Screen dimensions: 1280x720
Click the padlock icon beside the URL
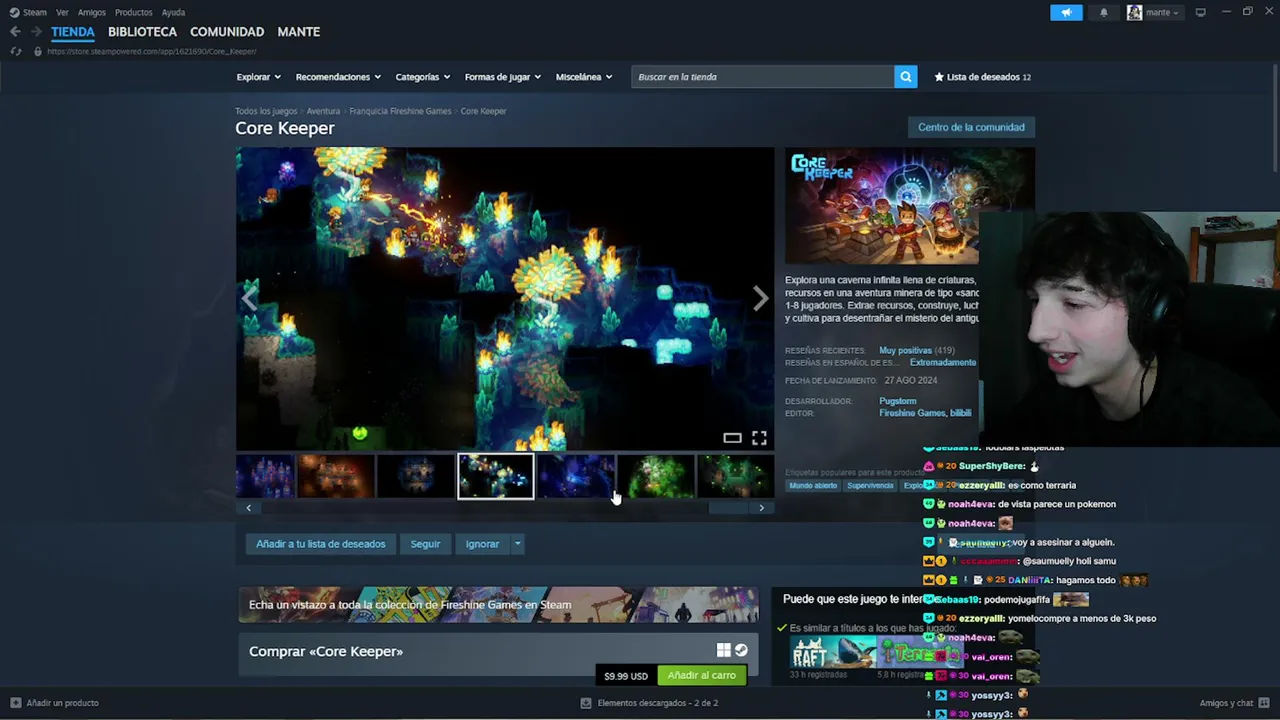point(38,51)
